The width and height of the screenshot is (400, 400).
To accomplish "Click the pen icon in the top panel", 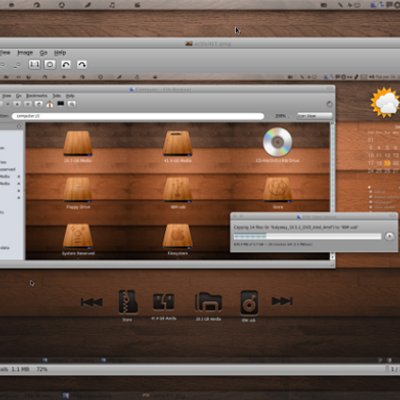I will point(88,5).
